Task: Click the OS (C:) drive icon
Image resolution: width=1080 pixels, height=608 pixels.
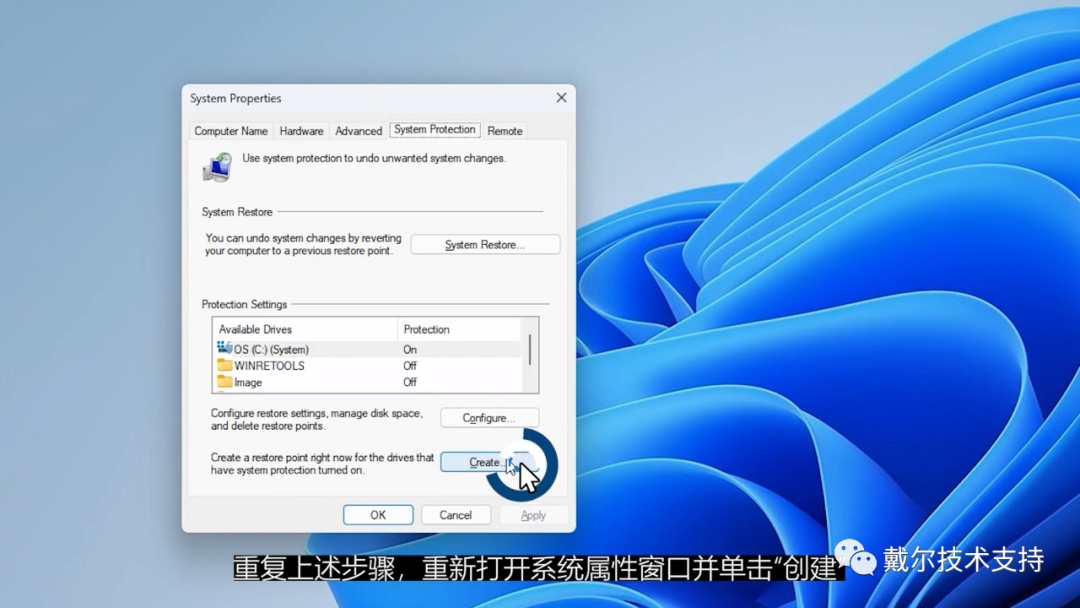Action: tap(224, 348)
